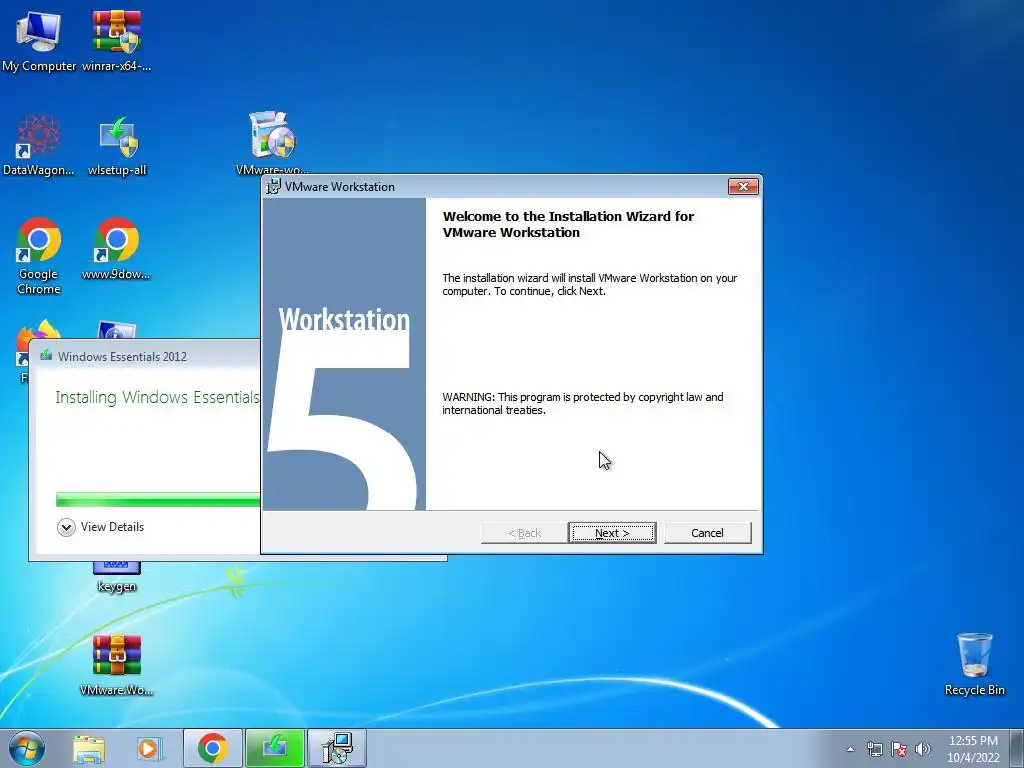The image size is (1024, 768).
Task: Click the VMware Workstation title bar icon
Action: pyautogui.click(x=273, y=187)
